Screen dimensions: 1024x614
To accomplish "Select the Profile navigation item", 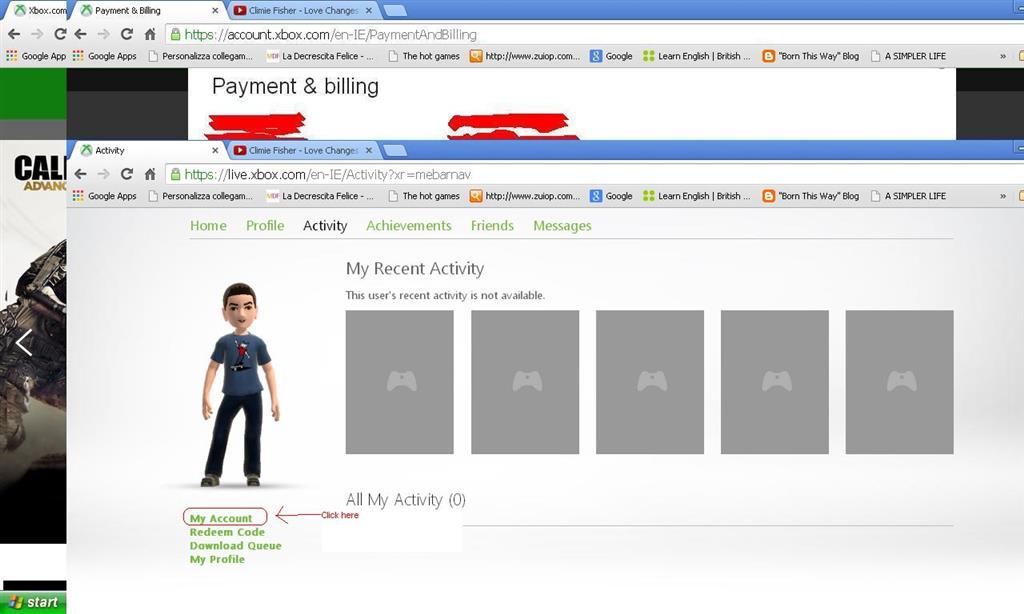I will click(265, 226).
